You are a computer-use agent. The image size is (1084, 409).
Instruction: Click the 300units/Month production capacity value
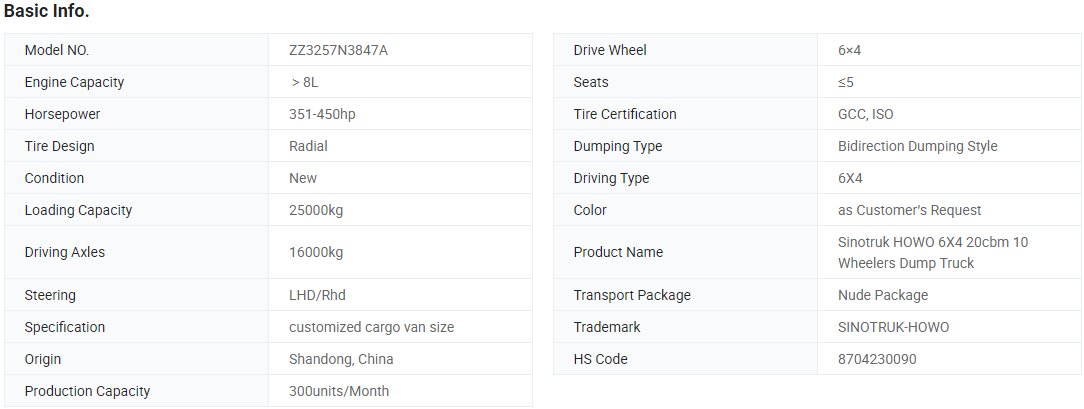tap(339, 391)
